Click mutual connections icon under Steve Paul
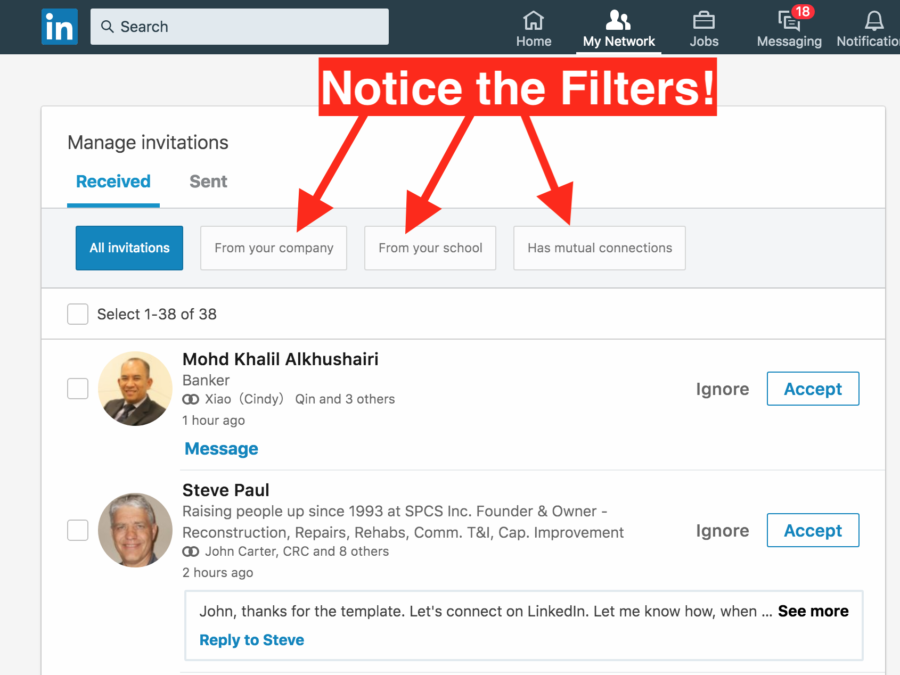 point(191,552)
